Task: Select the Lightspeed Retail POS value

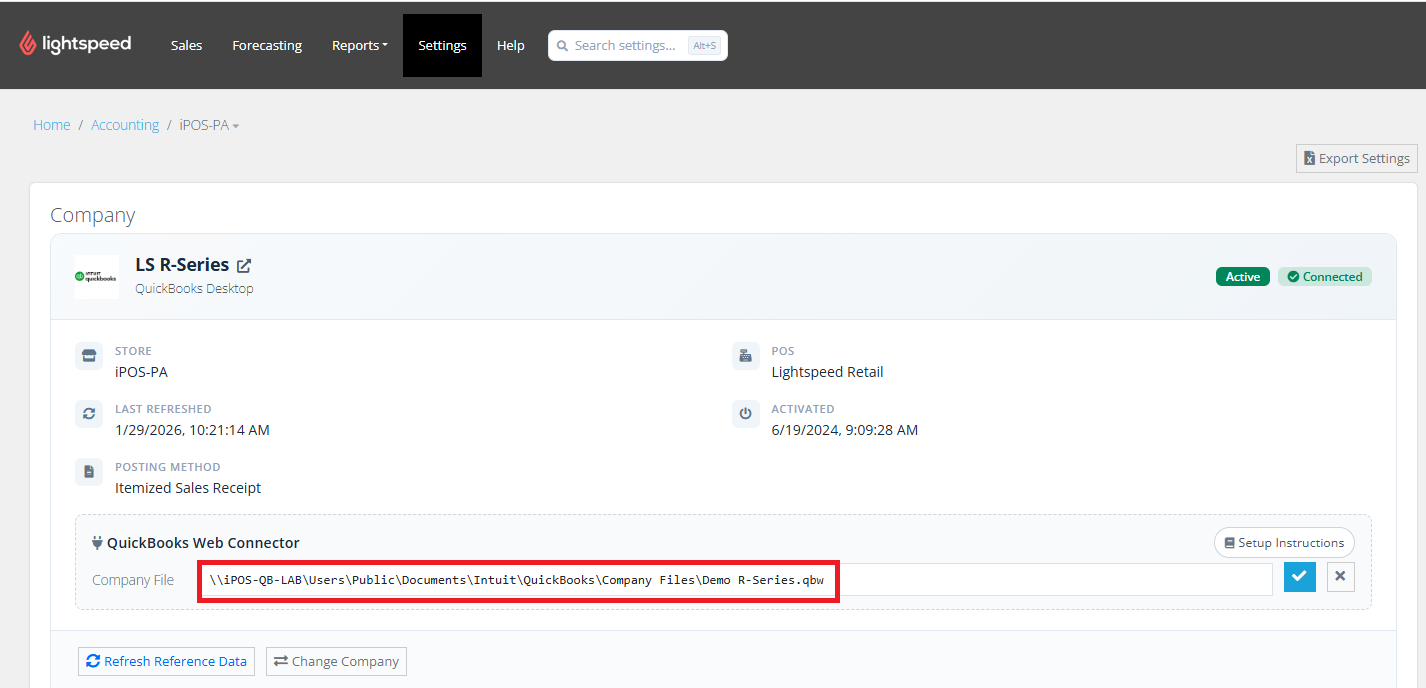Action: click(827, 372)
